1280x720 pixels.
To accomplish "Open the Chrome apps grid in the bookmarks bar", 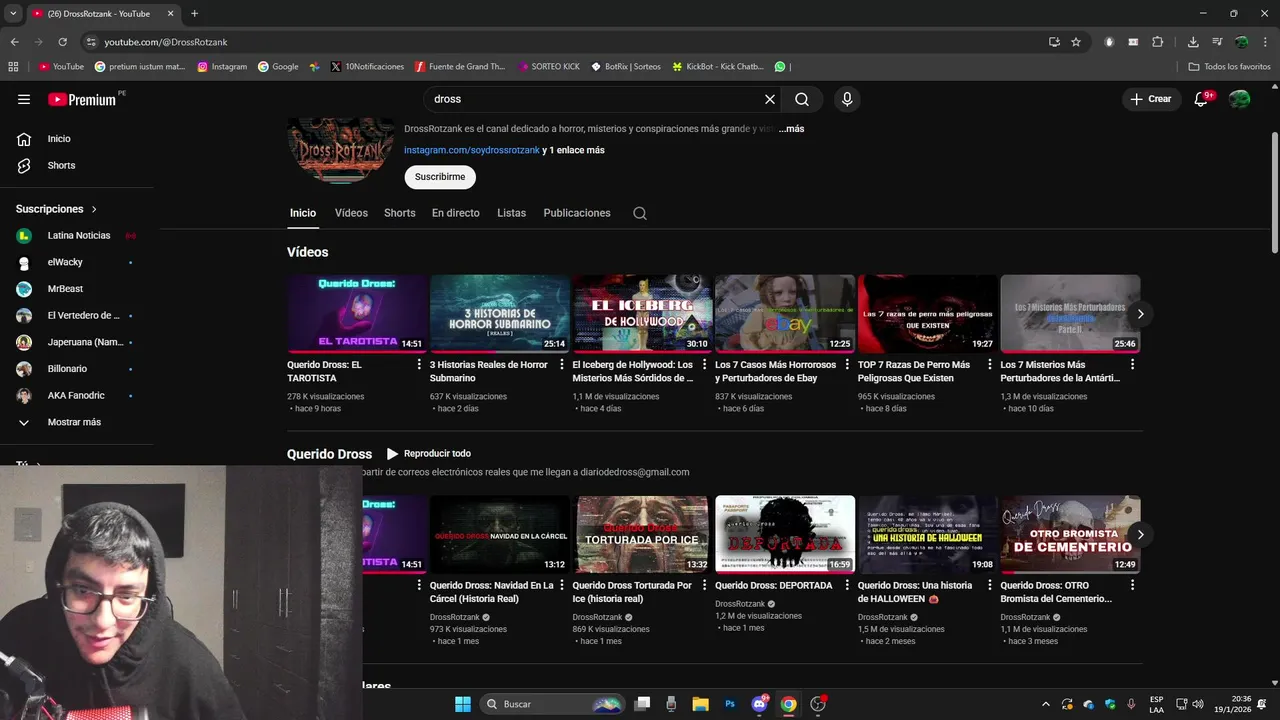I will (x=13, y=67).
